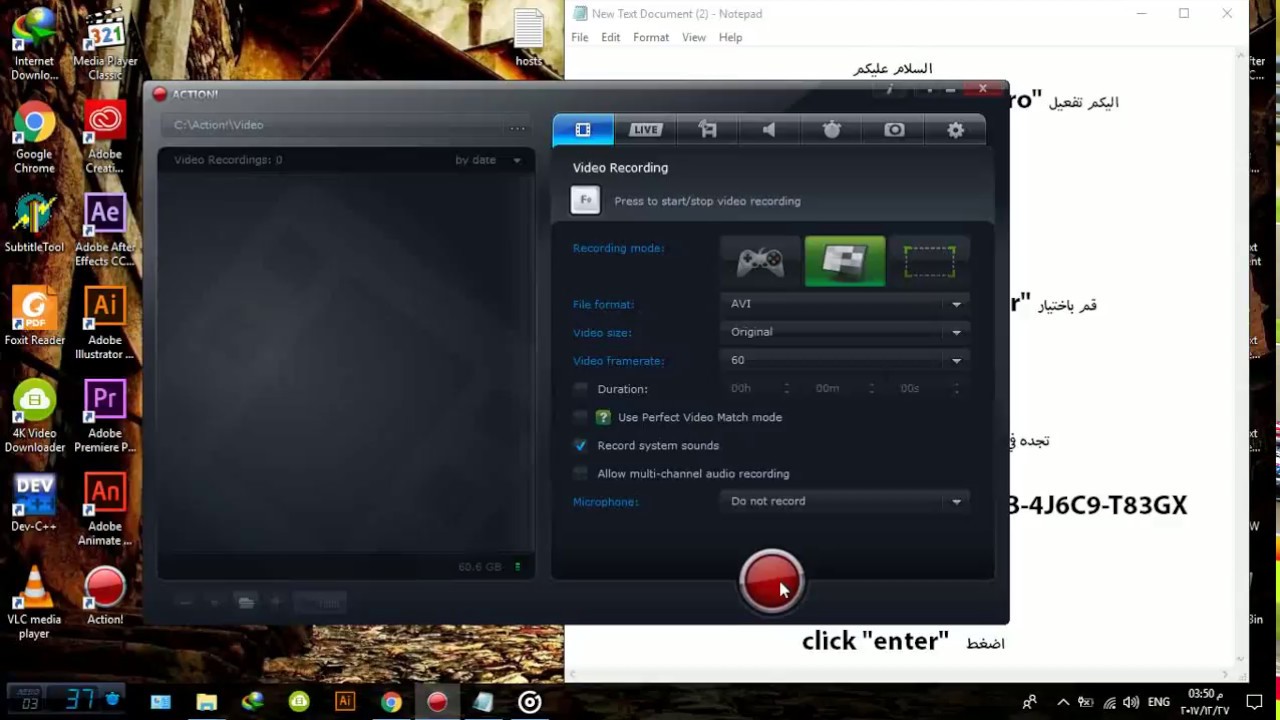Image resolution: width=1280 pixels, height=720 pixels.
Task: Enable Use Perfect Video Match mode
Action: pos(580,417)
